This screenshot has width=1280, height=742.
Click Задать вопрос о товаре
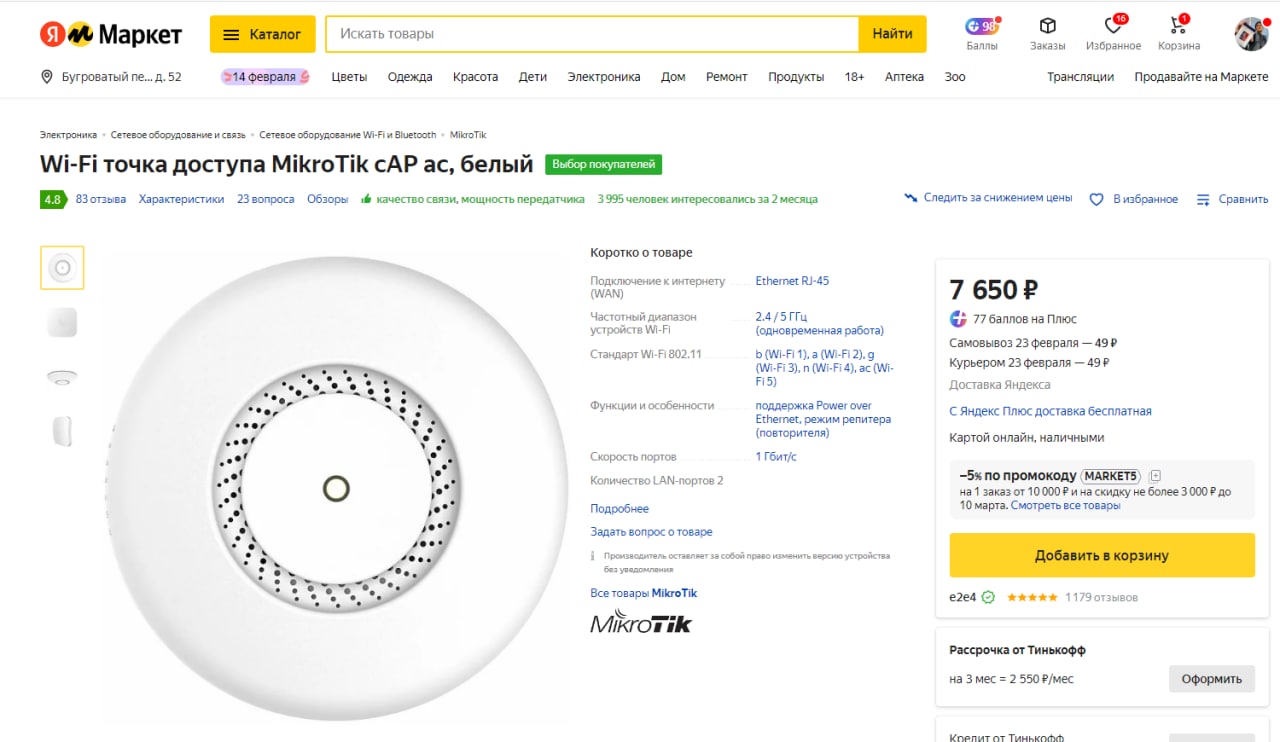point(651,532)
